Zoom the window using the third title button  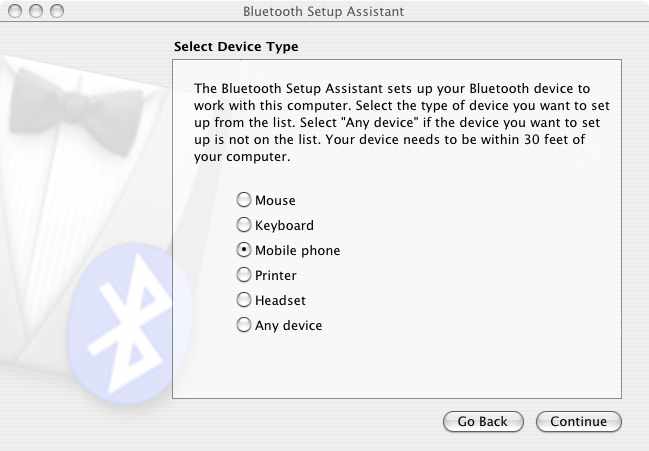[57, 11]
